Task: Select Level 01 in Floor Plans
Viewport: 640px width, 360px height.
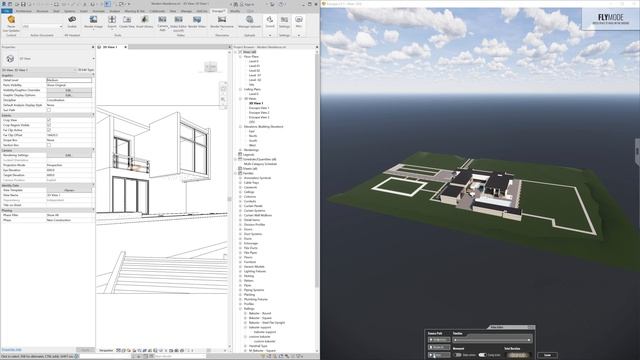Action: 254,66
